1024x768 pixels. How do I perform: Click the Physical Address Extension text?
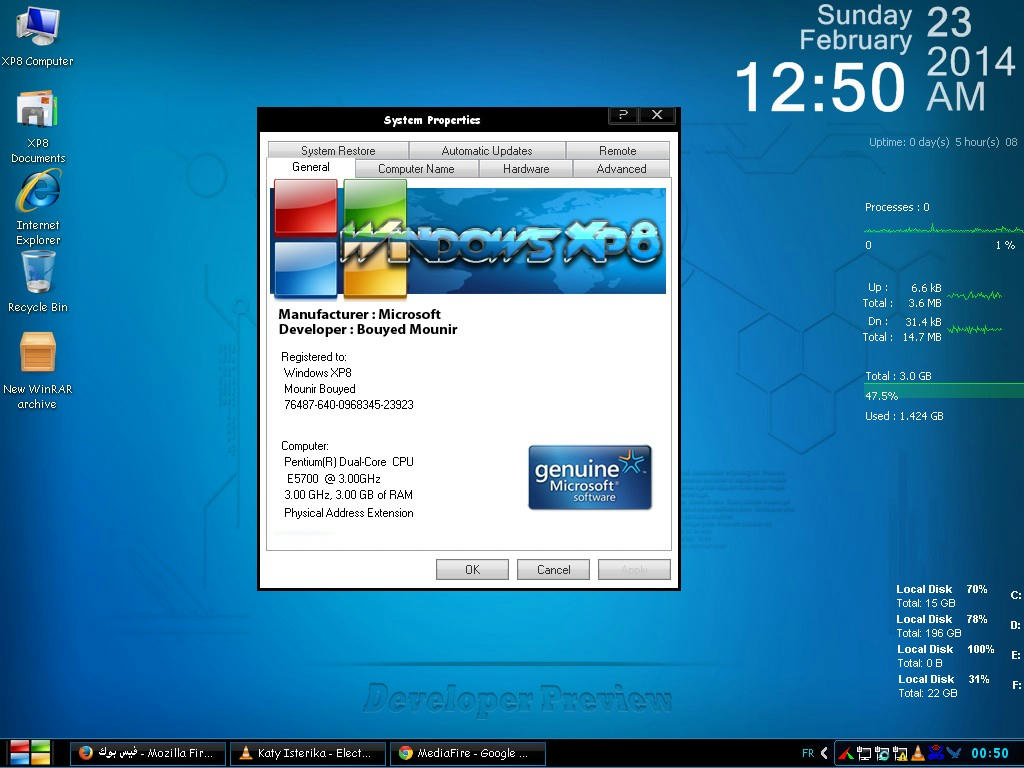[x=349, y=513]
